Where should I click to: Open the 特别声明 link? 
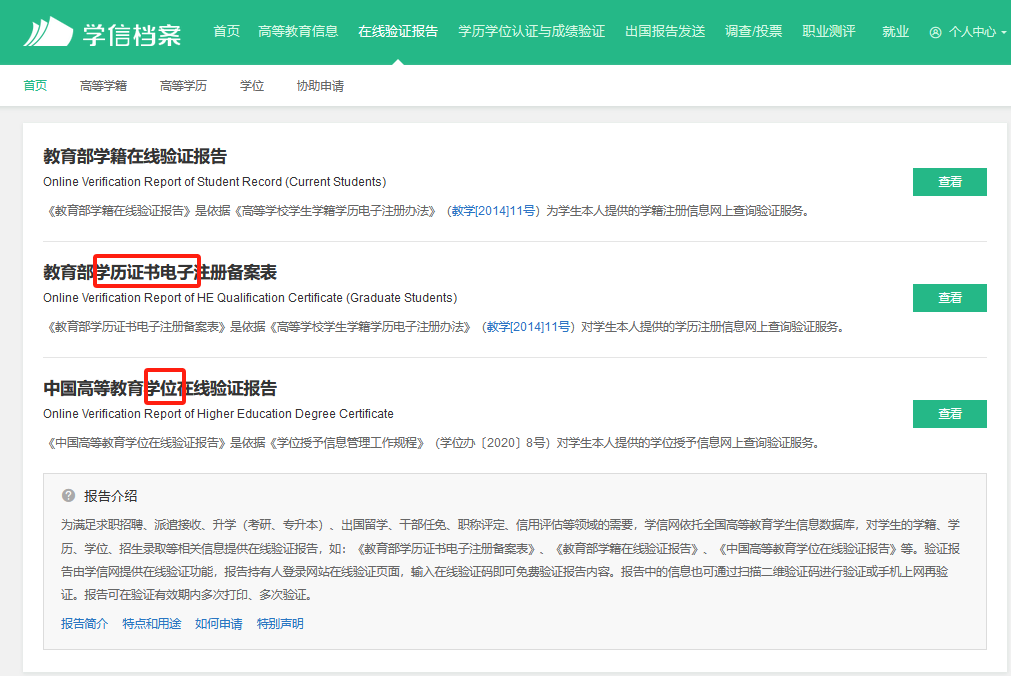coord(280,624)
